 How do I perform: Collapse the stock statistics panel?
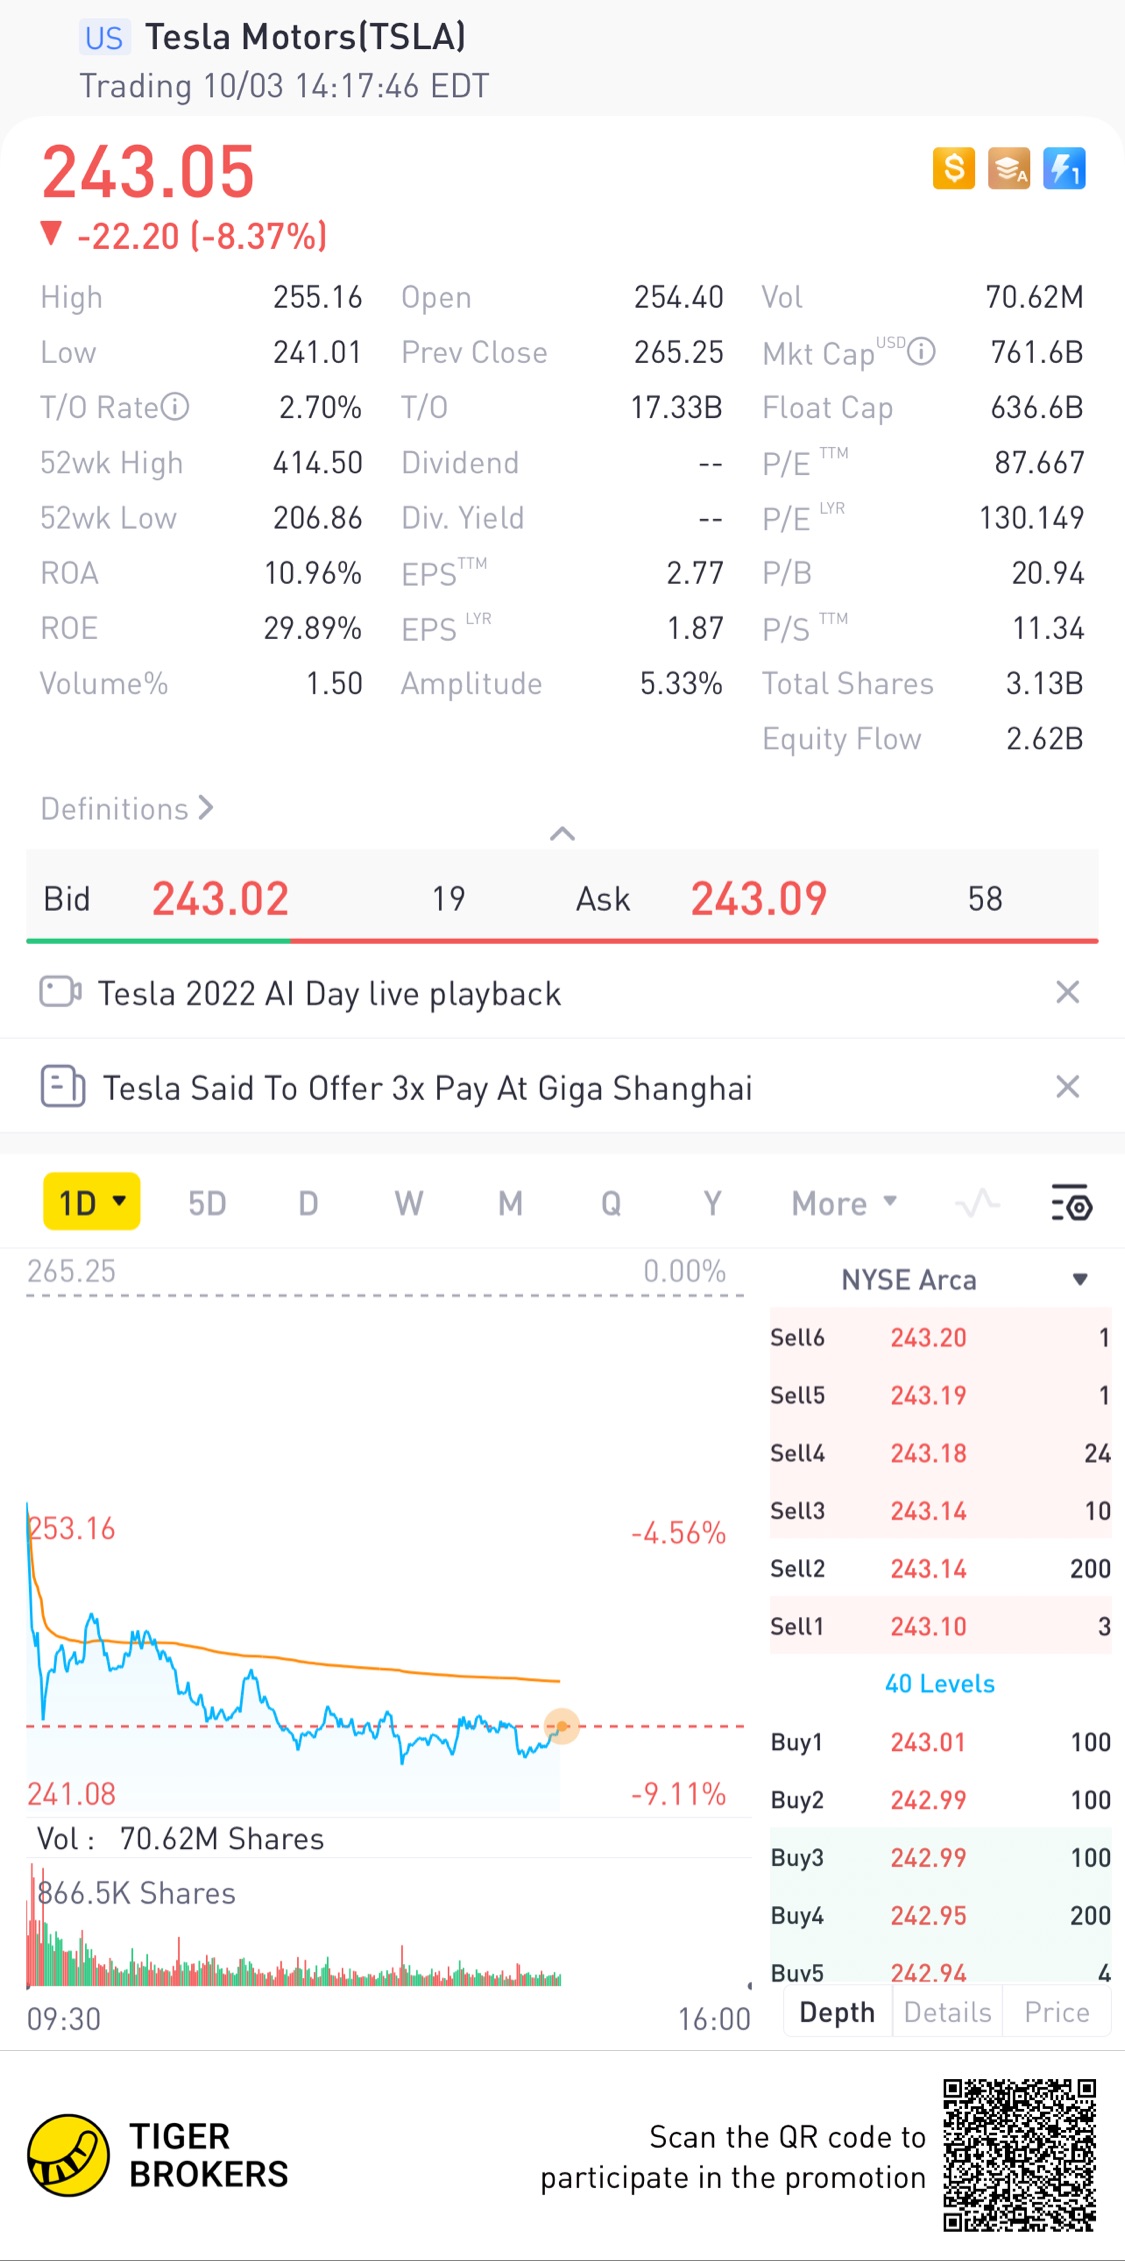562,834
